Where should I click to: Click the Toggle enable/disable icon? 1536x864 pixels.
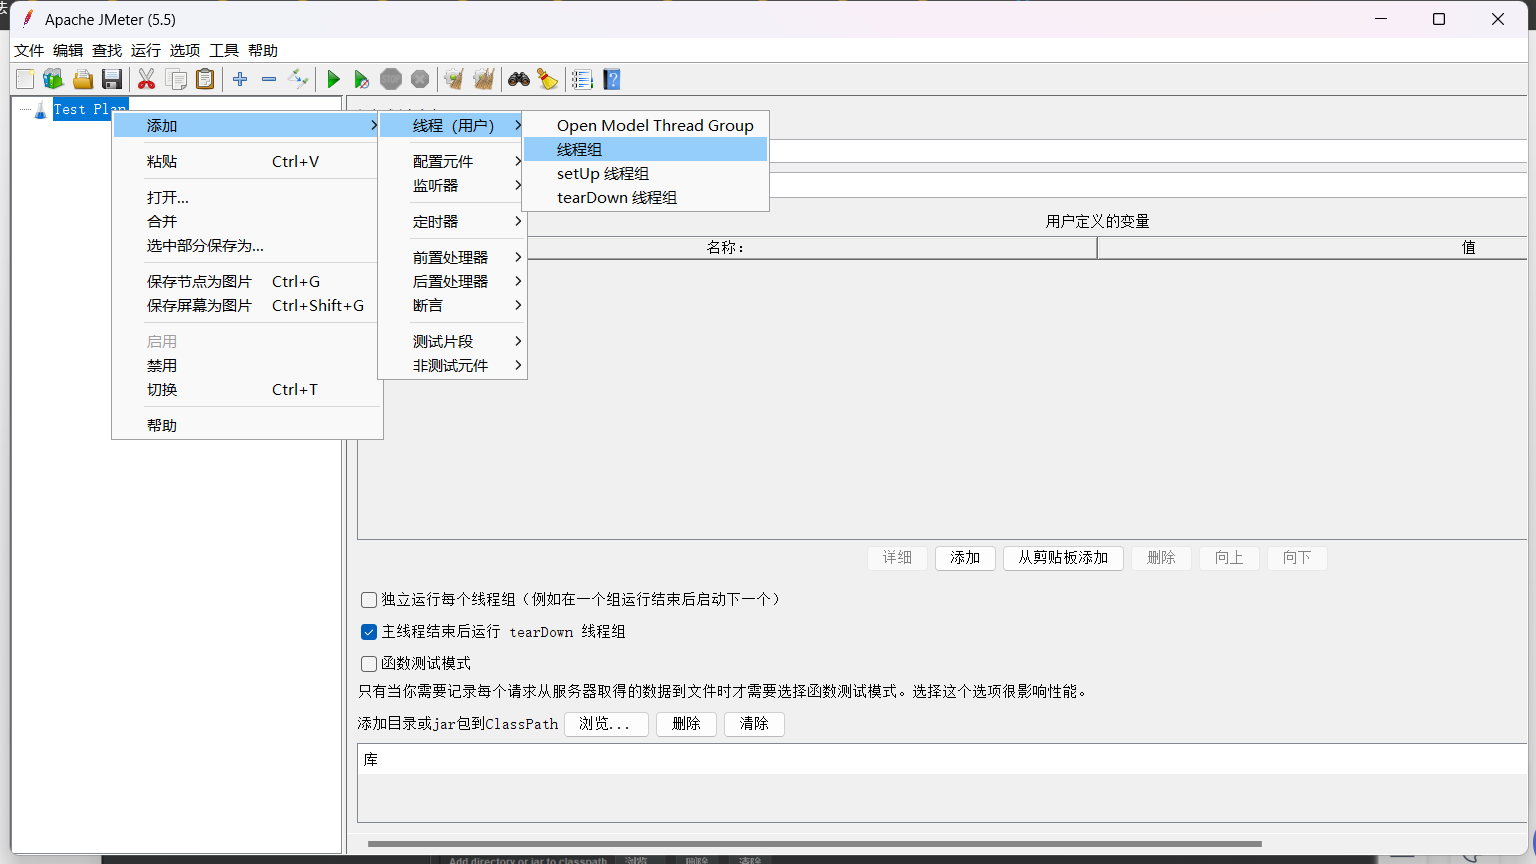pyautogui.click(x=298, y=79)
